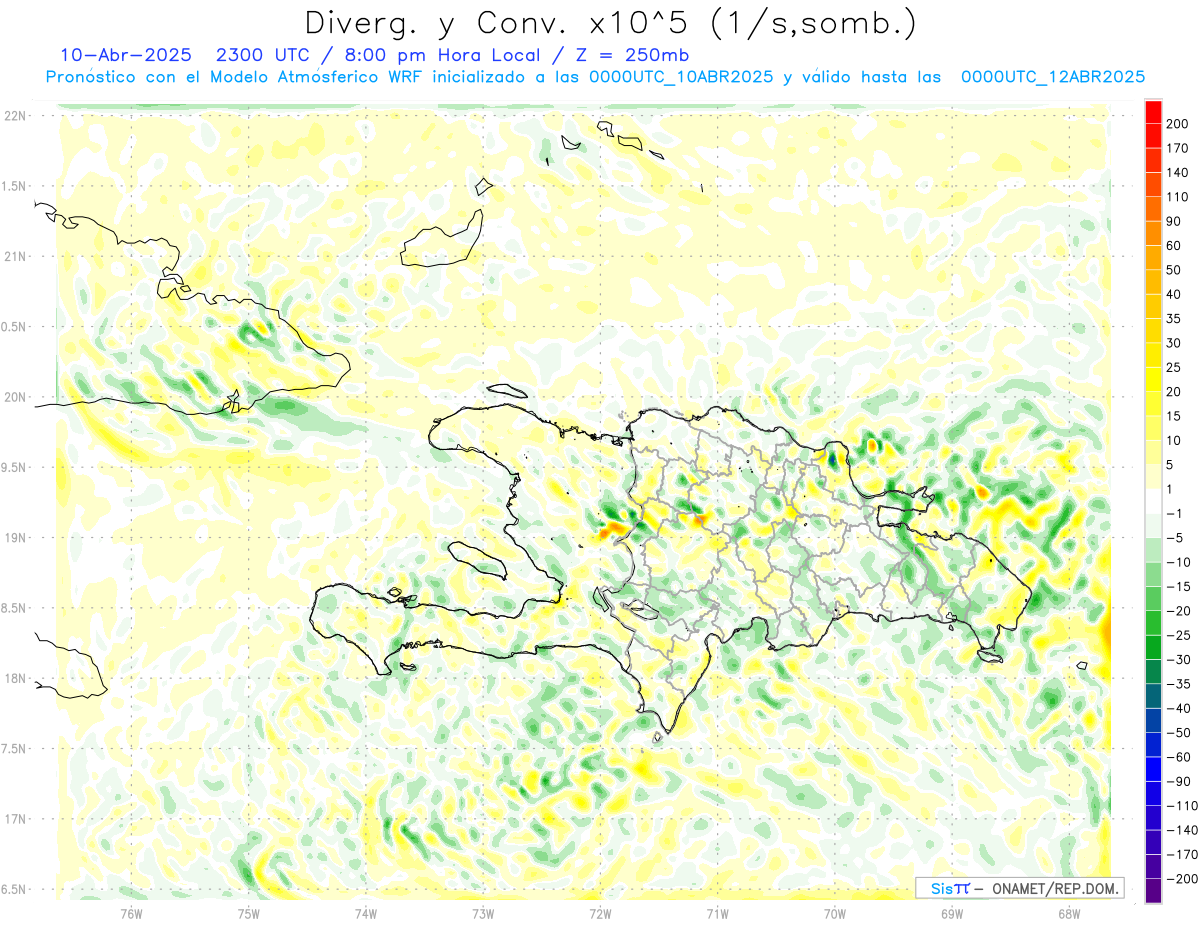The width and height of the screenshot is (1200, 927).
Task: Click the '-90' colorbar value
Action: point(1180,781)
